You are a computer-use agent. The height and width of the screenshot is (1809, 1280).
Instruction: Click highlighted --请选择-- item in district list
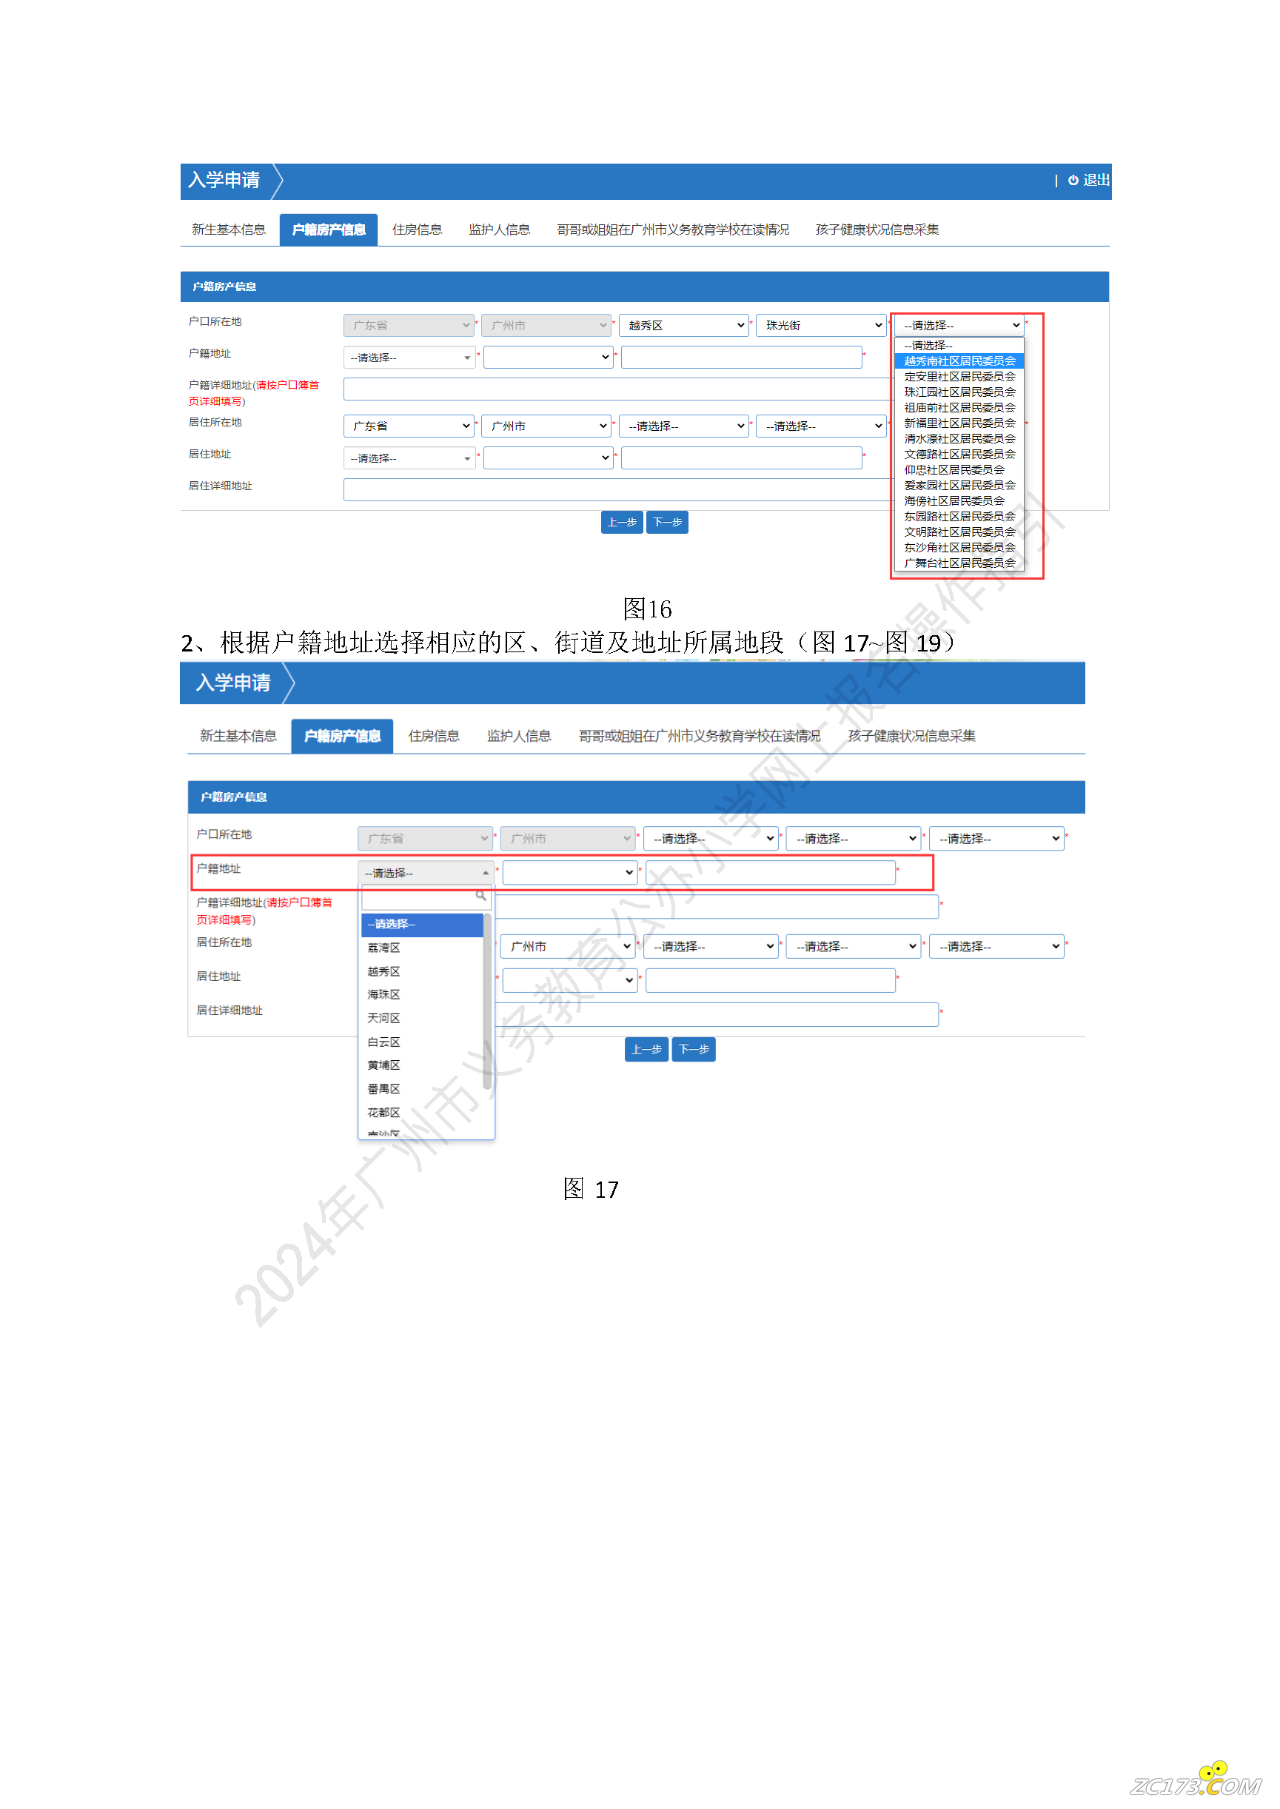pyautogui.click(x=421, y=925)
